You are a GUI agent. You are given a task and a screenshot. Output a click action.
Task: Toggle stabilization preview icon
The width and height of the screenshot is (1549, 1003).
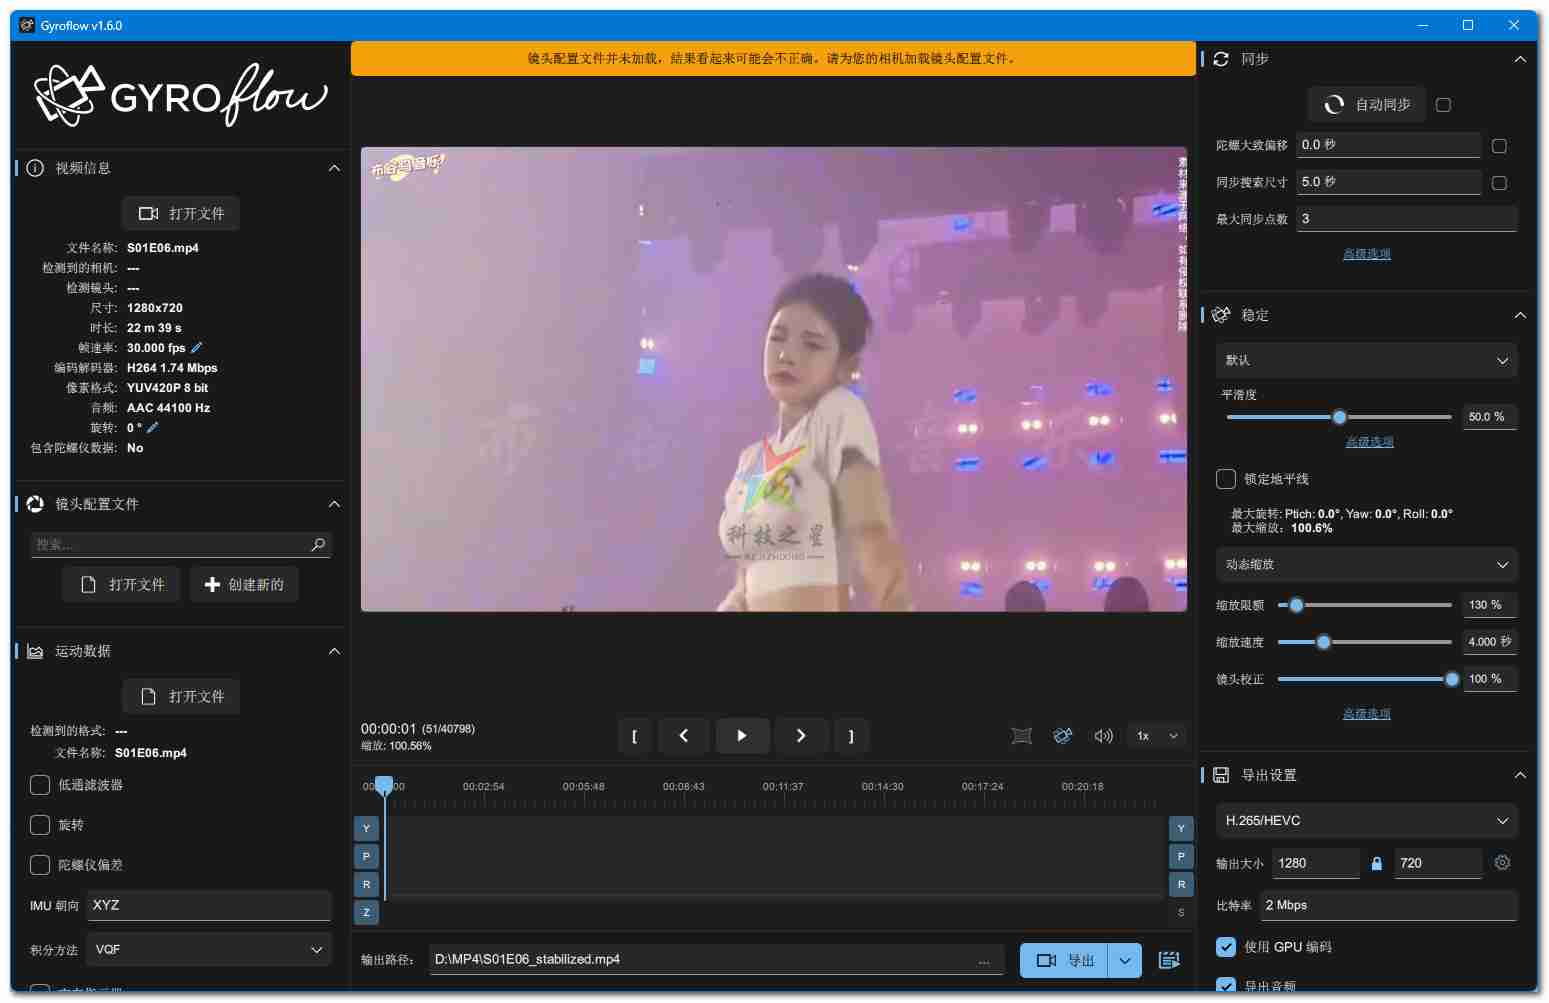1062,736
